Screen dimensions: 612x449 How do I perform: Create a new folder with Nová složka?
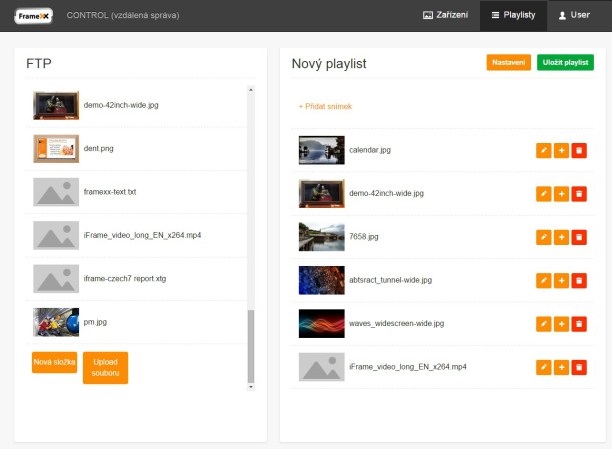click(x=54, y=362)
